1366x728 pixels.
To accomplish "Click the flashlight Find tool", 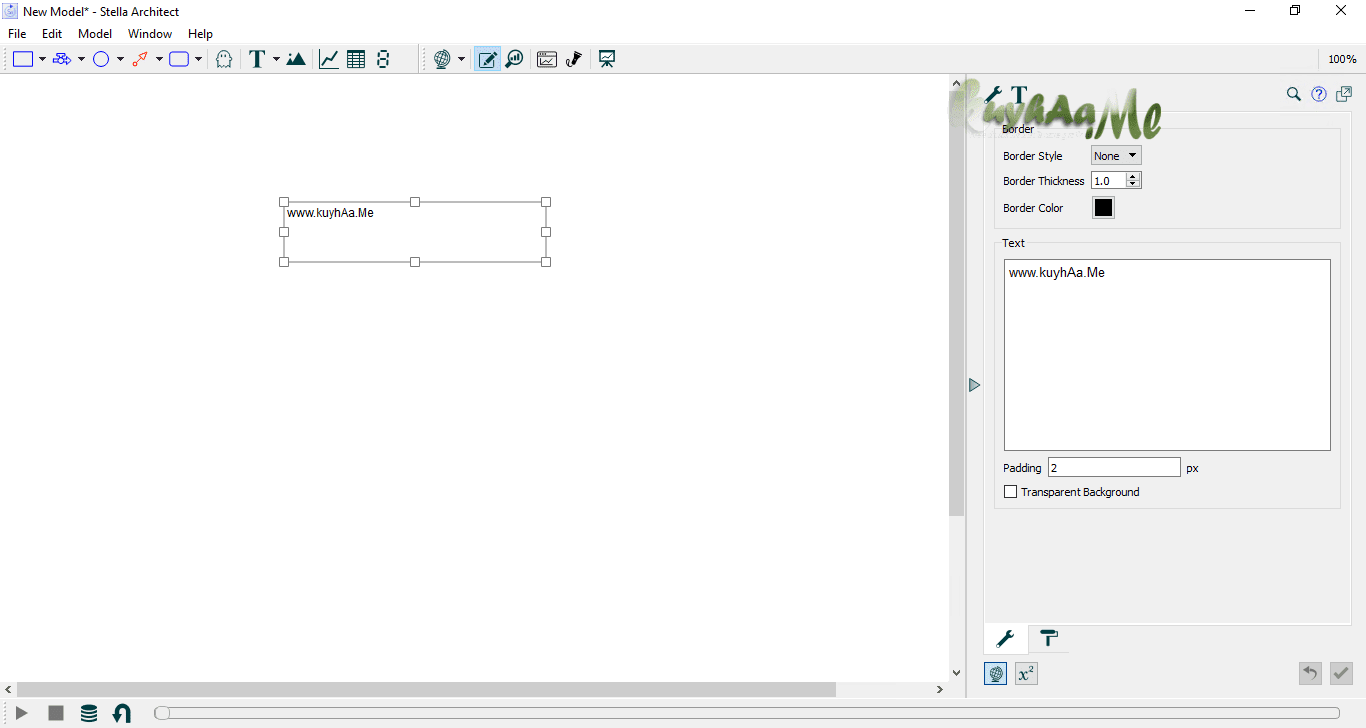I will 574,60.
